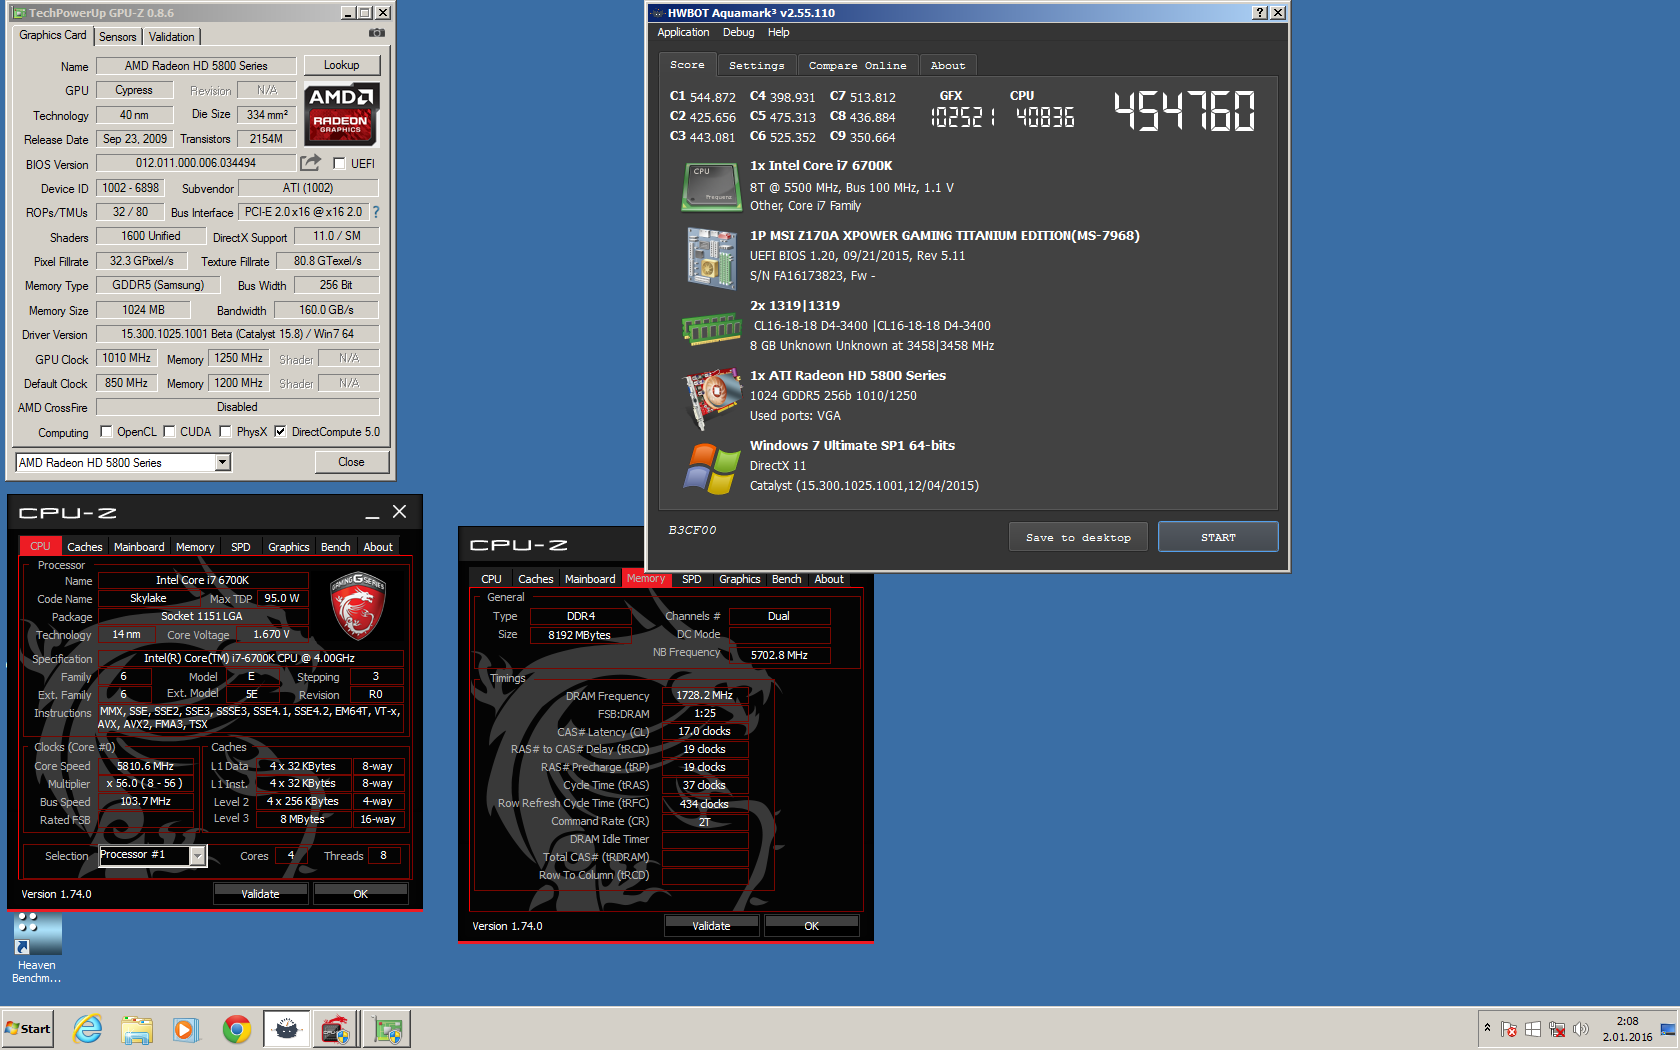1680x1050 pixels.
Task: Click the bus interface question mark icon
Action: (376, 212)
